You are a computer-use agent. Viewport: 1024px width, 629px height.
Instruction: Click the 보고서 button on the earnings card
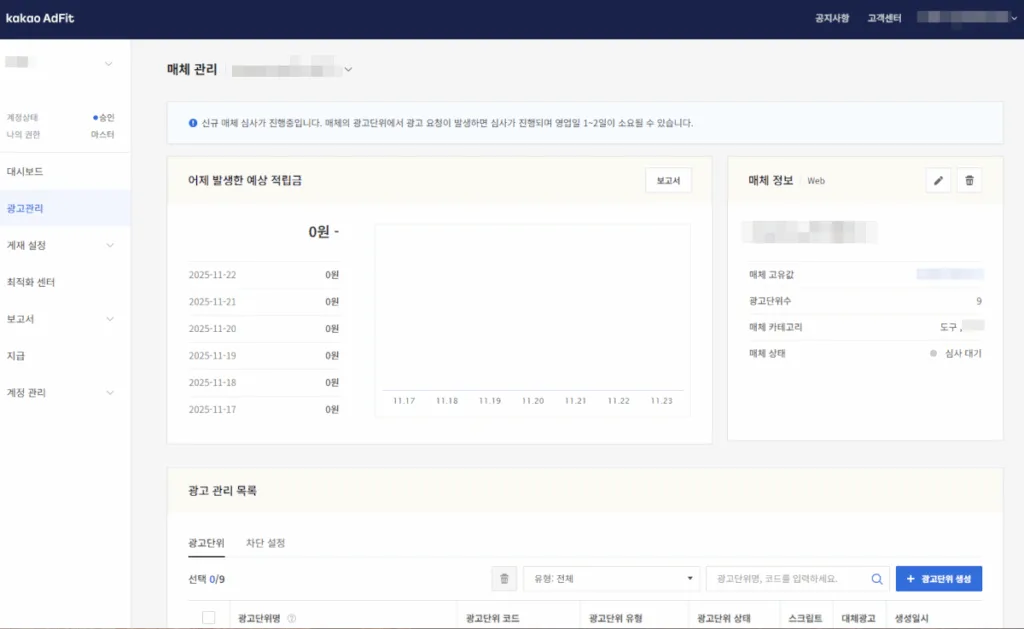click(x=669, y=180)
